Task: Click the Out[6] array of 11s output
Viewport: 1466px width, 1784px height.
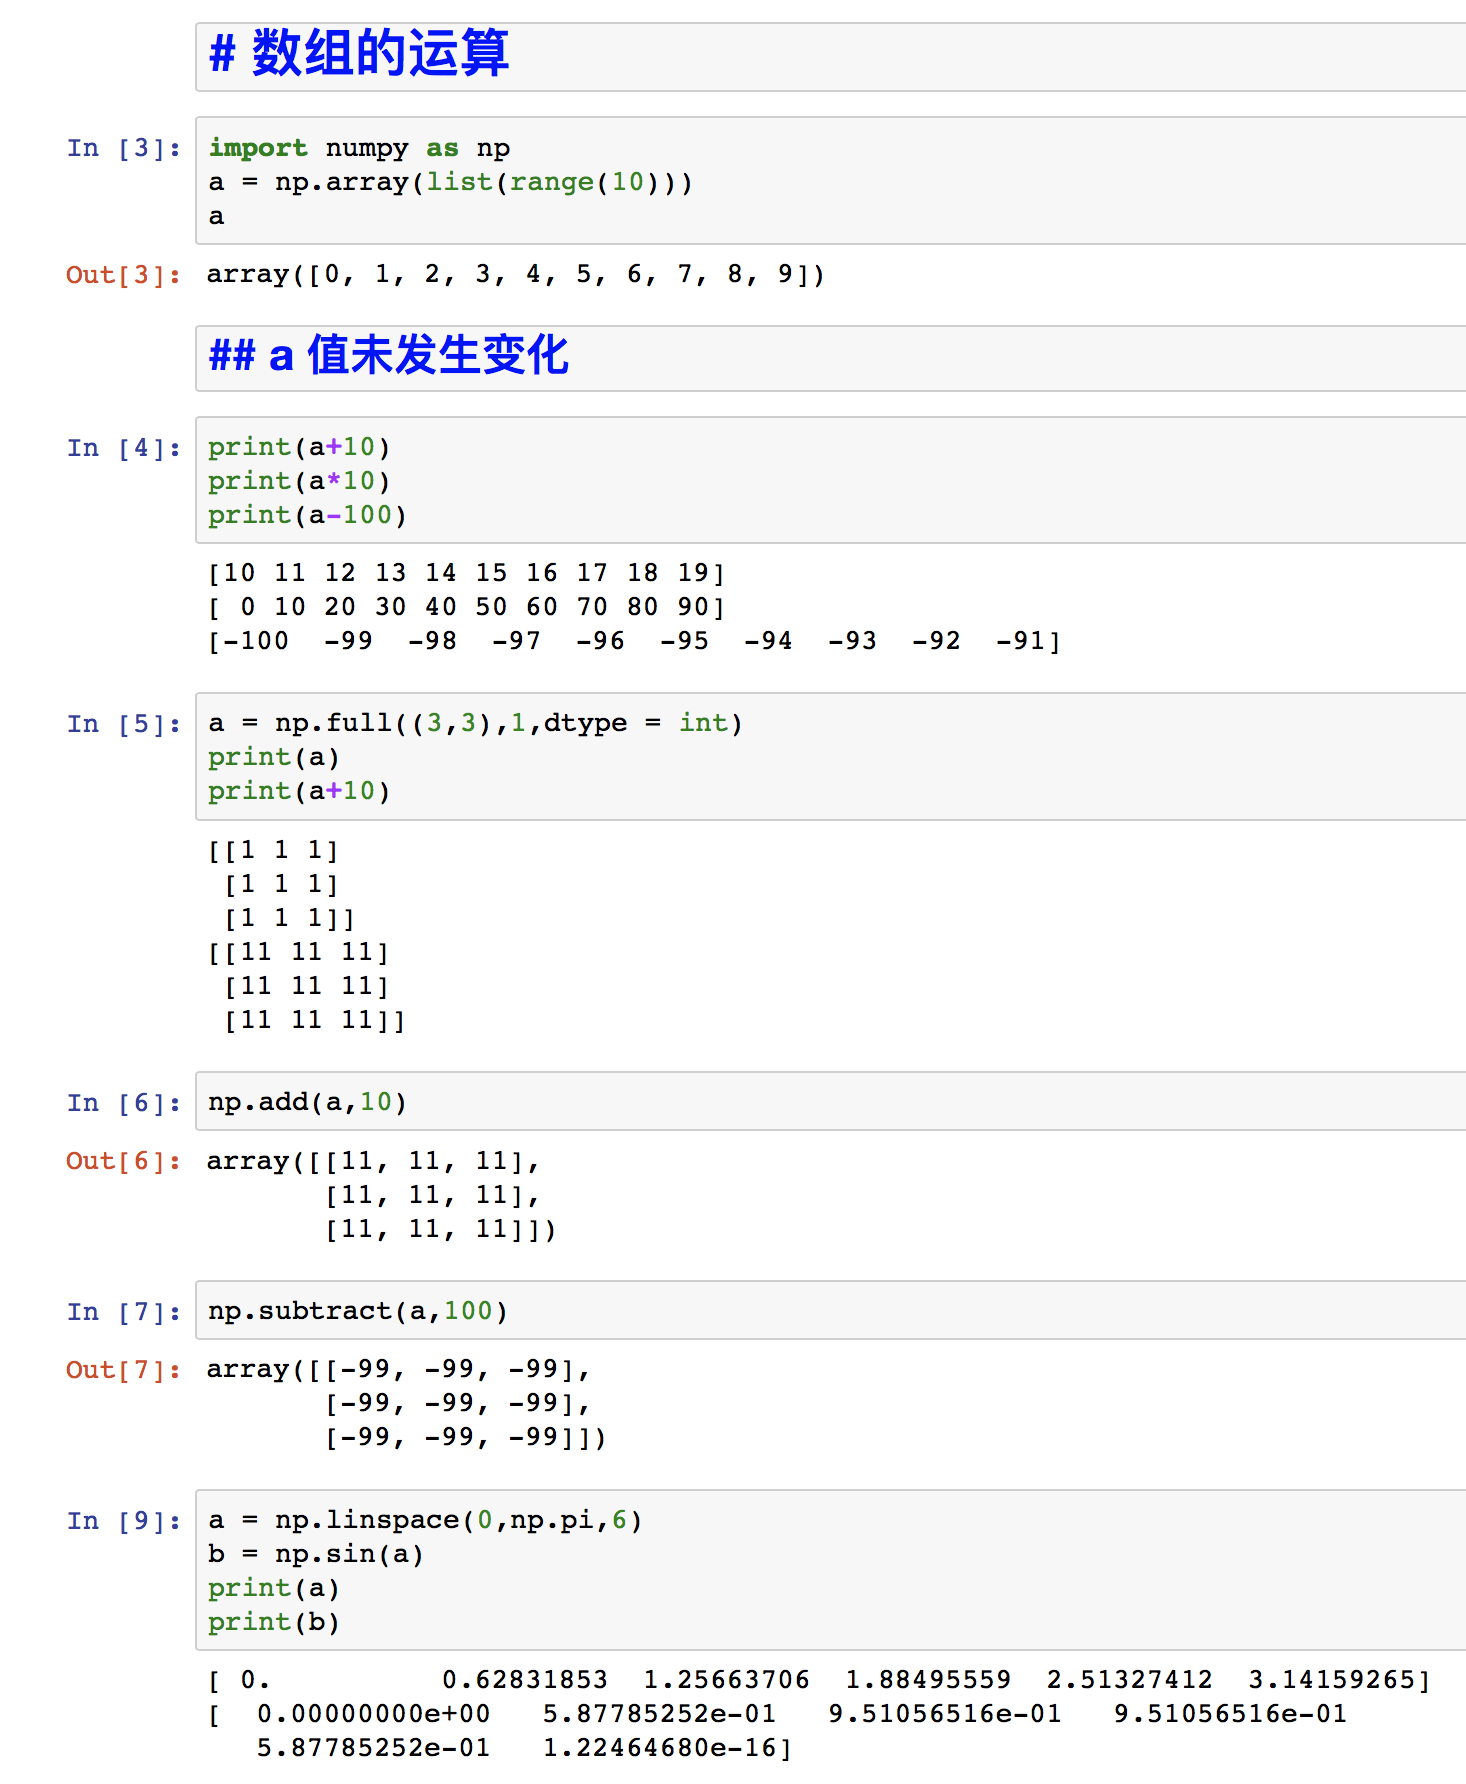Action: point(380,1195)
